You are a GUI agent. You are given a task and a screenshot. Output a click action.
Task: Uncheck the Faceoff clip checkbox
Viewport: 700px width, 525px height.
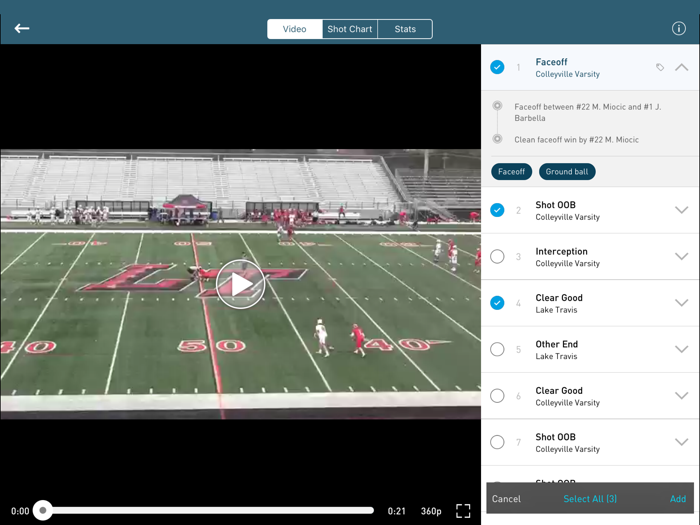click(x=497, y=67)
